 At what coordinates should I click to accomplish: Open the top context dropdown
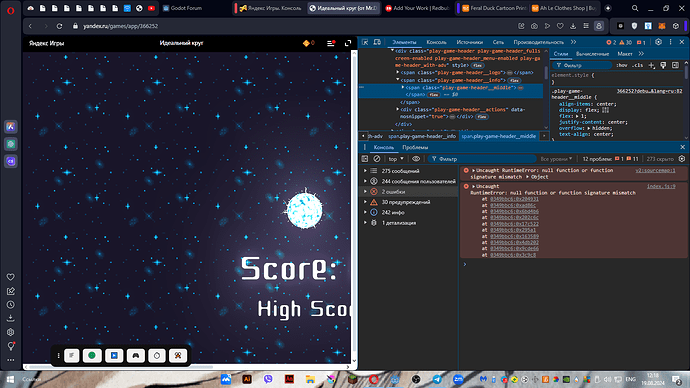(x=396, y=159)
